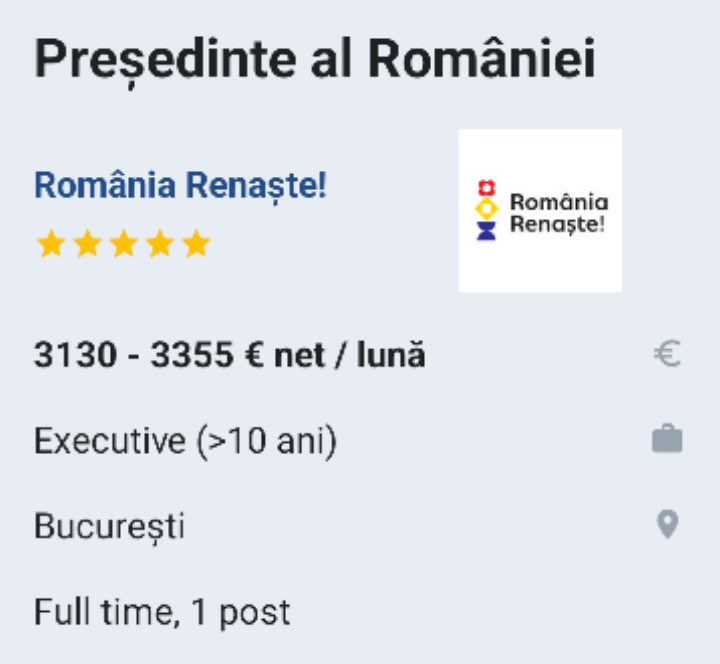
Task: Click the location pin icon
Action: coord(667,525)
